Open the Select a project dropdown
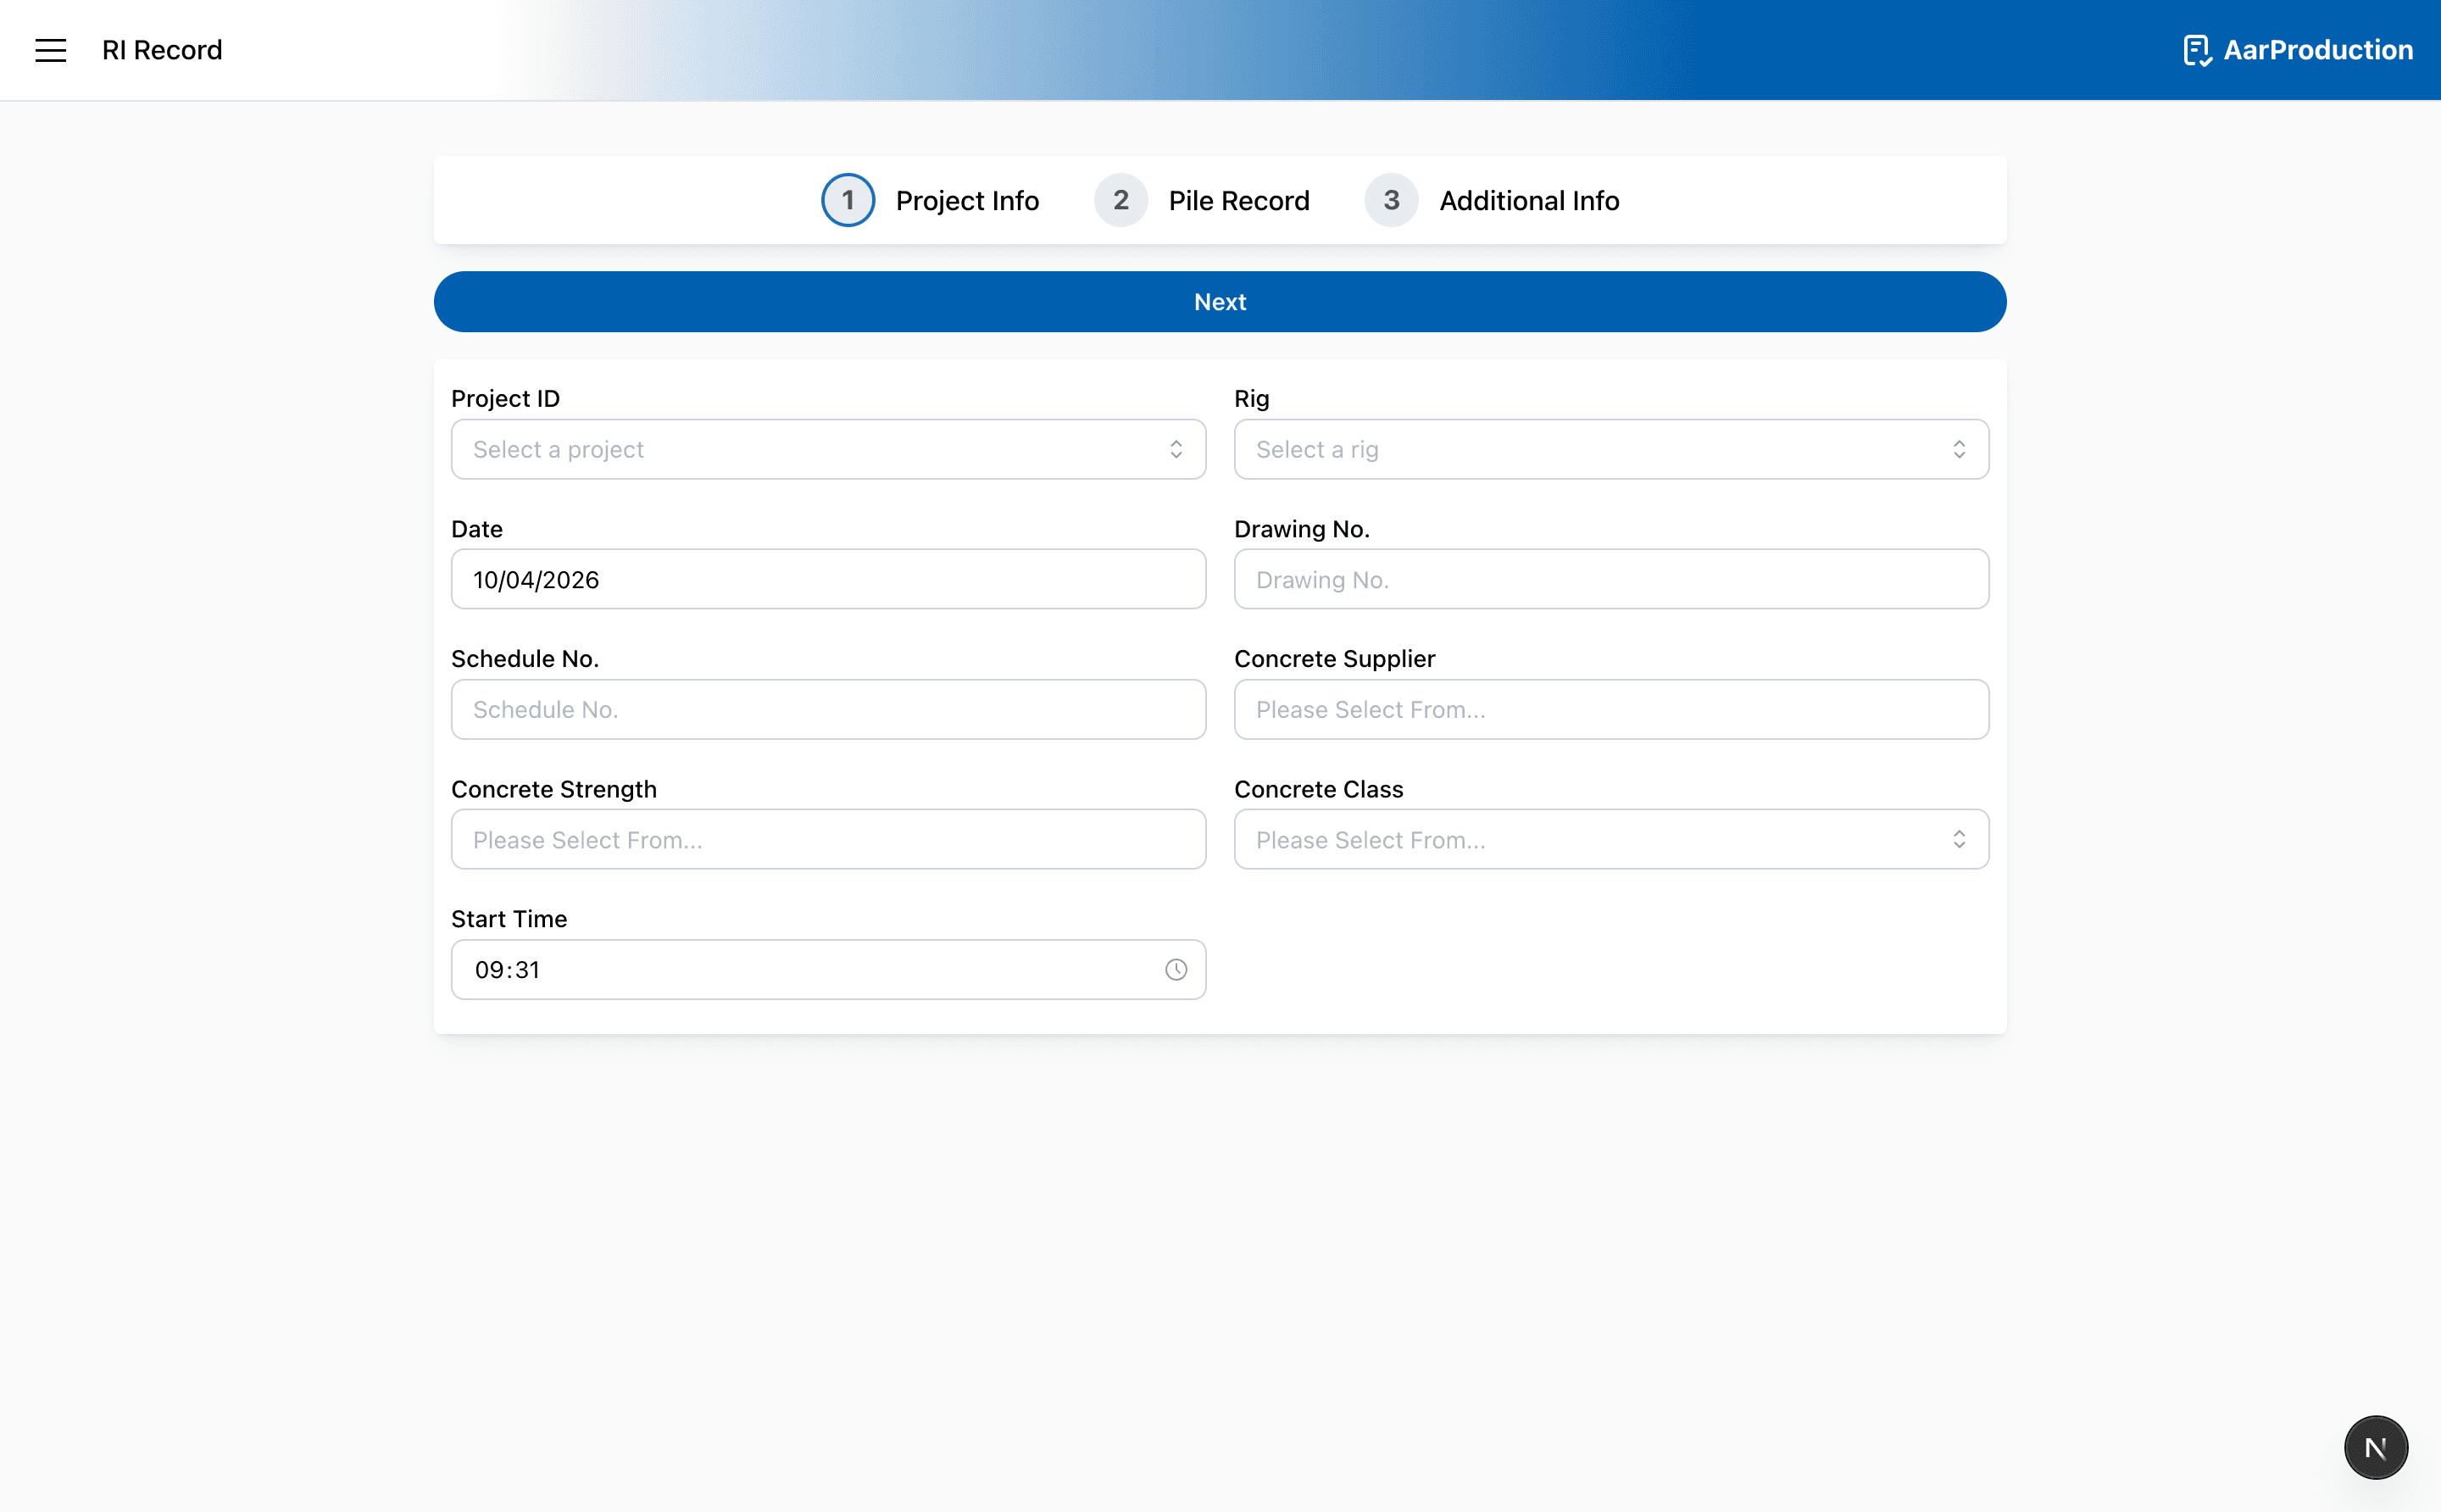Viewport: 2441px width, 1512px height. 828,449
